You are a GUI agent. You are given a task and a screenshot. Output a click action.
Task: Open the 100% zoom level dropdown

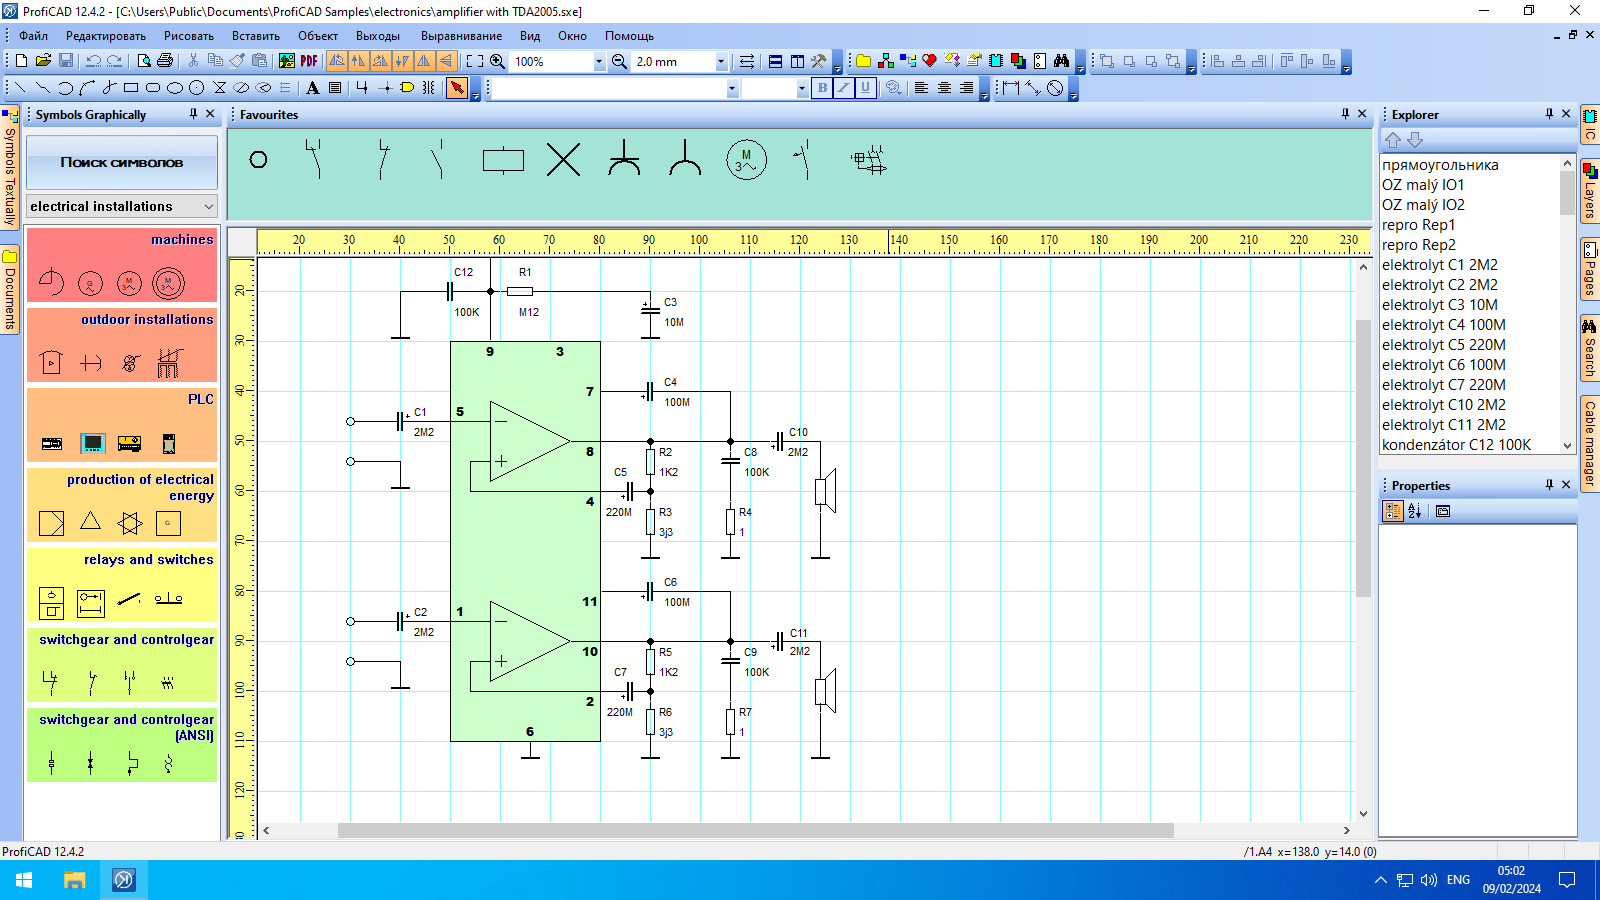599,62
